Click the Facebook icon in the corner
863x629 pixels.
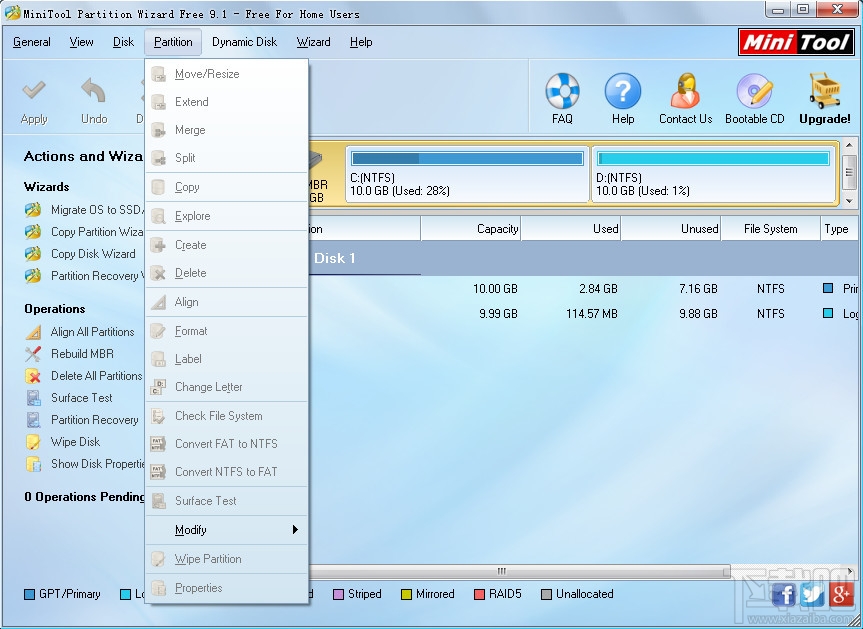click(786, 593)
